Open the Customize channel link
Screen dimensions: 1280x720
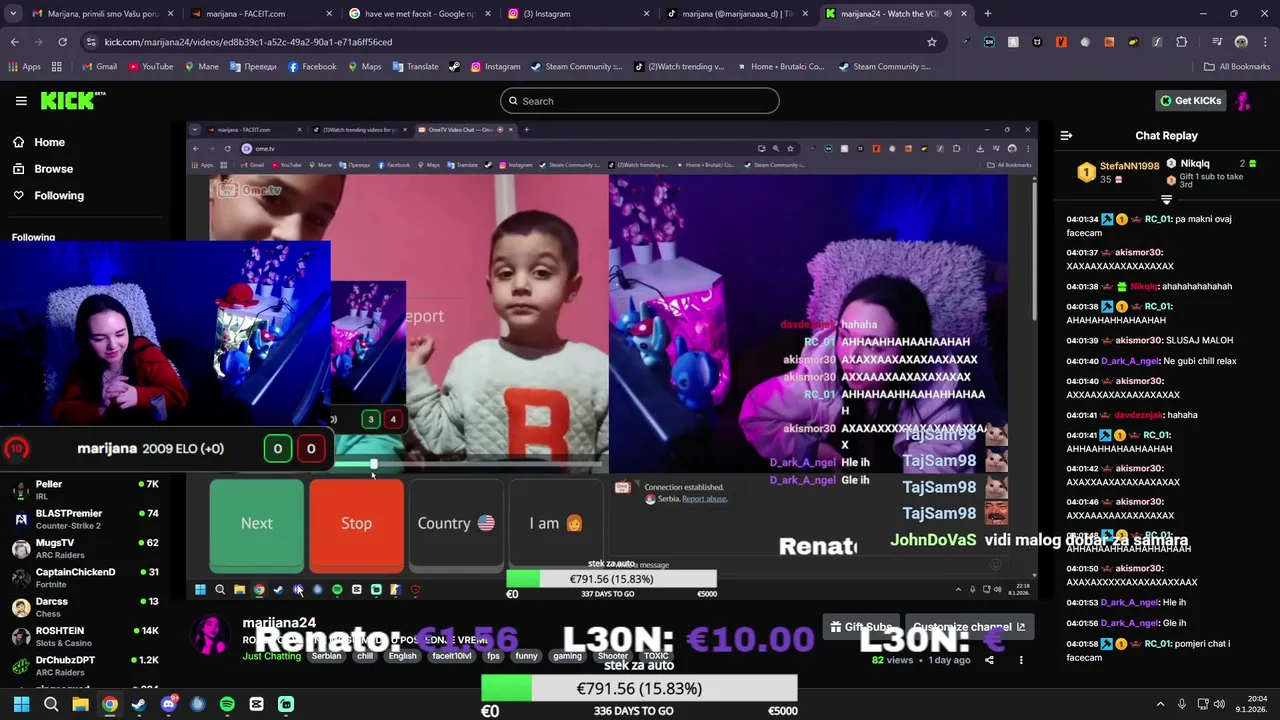click(968, 627)
